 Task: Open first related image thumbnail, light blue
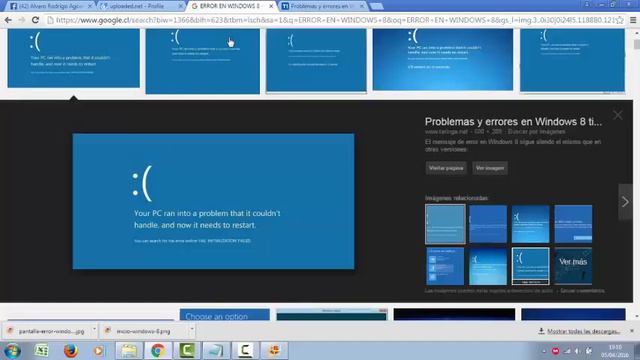tap(445, 224)
